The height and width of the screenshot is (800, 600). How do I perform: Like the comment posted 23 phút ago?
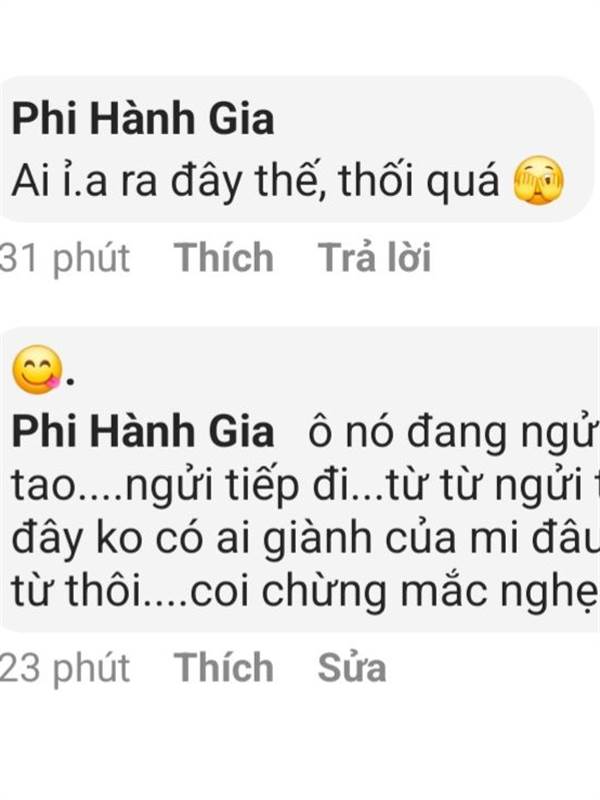point(224,667)
